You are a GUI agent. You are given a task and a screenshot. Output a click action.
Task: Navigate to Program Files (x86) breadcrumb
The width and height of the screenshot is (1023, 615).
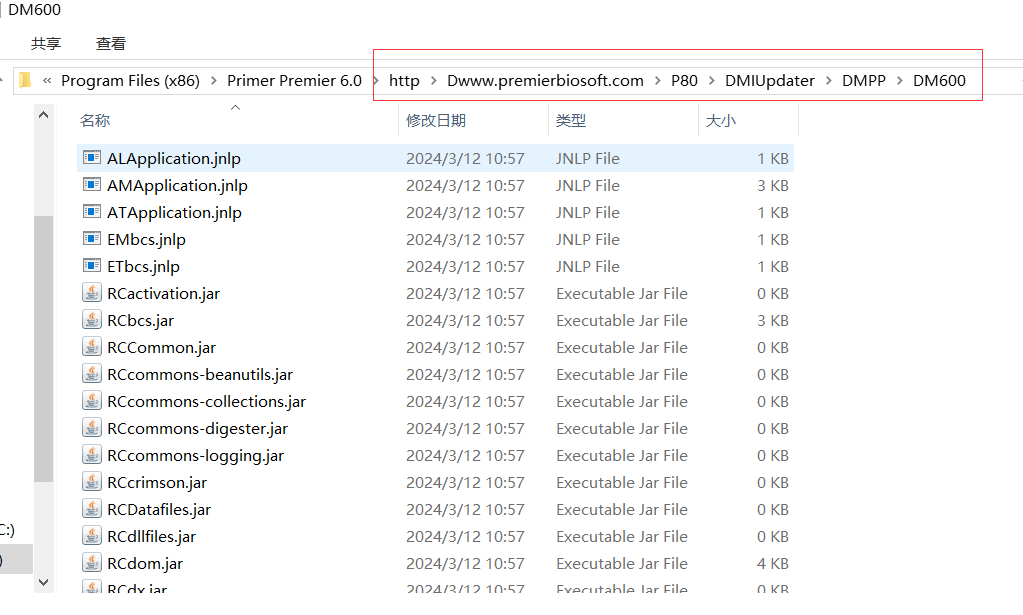(x=130, y=80)
